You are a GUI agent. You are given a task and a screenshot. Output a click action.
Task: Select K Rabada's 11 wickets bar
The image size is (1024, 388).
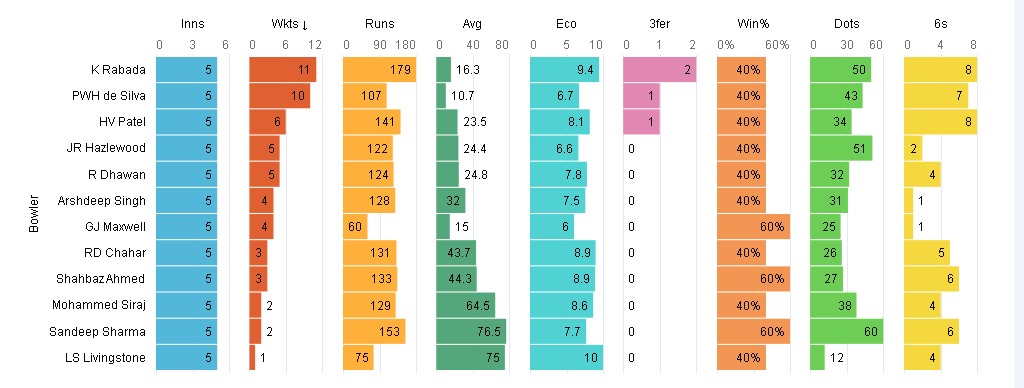point(283,70)
